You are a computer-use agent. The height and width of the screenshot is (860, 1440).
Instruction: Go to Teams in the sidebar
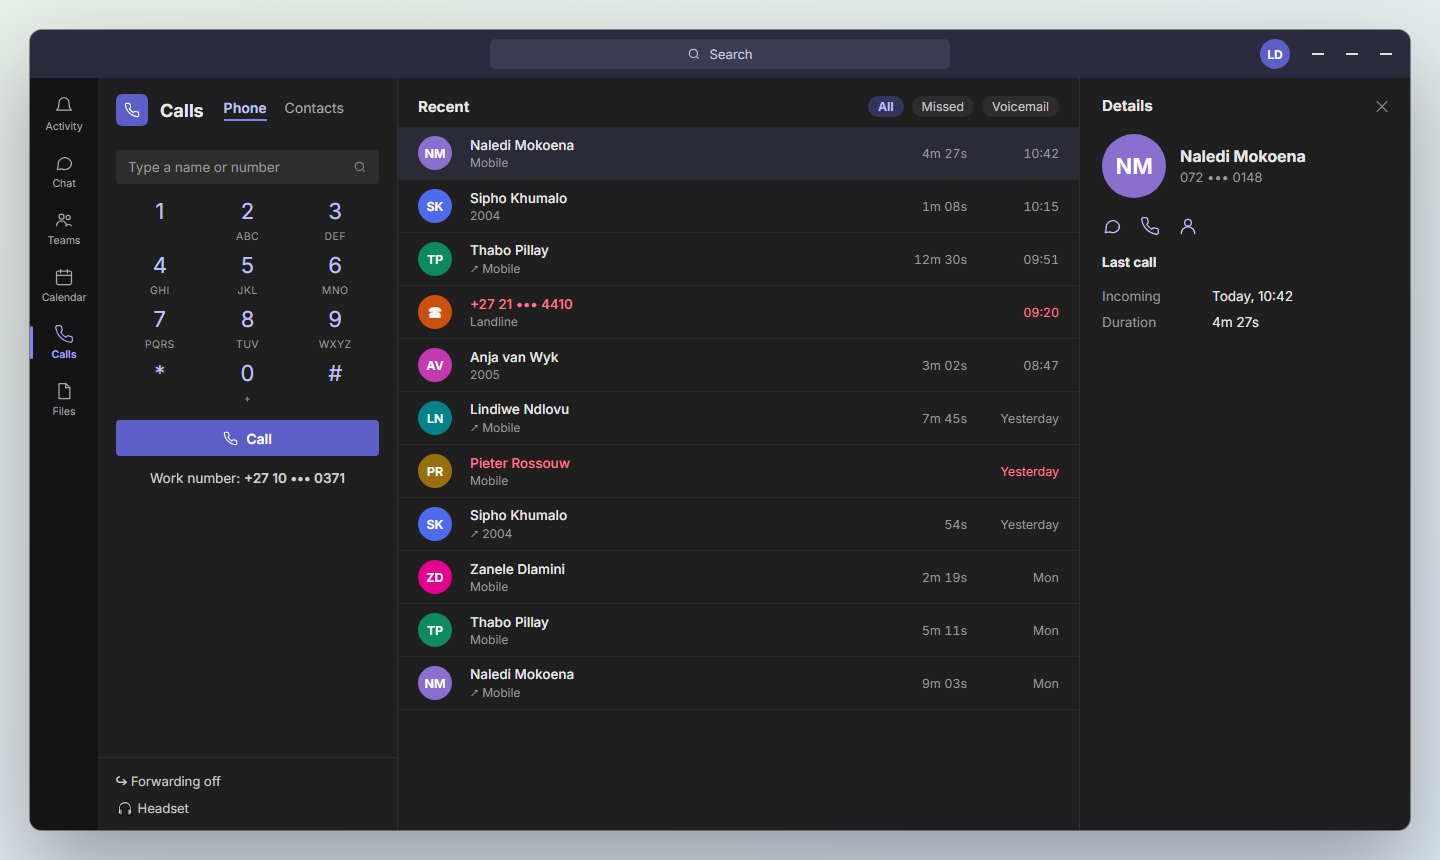(64, 228)
